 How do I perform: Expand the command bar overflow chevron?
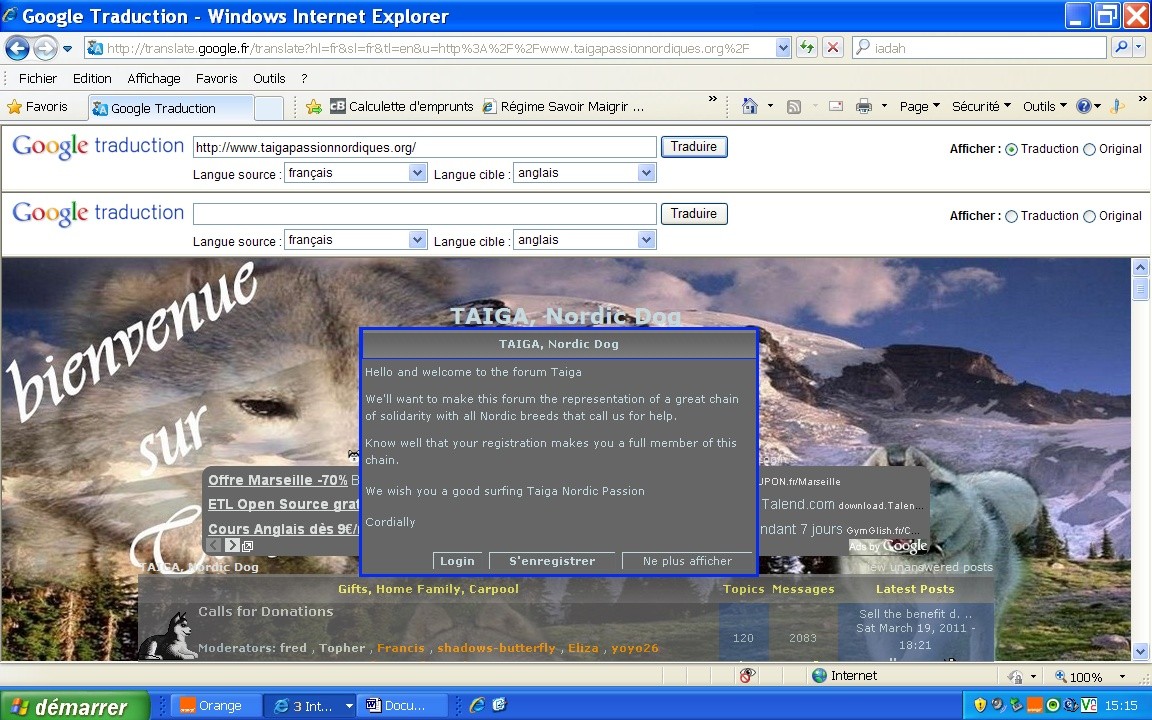pos(1142,98)
